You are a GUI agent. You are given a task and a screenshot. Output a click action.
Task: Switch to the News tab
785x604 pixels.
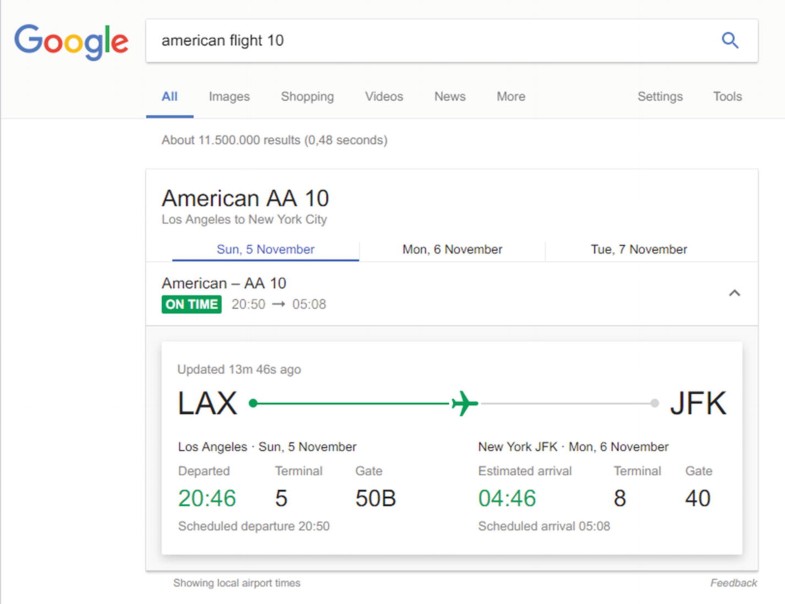[450, 96]
